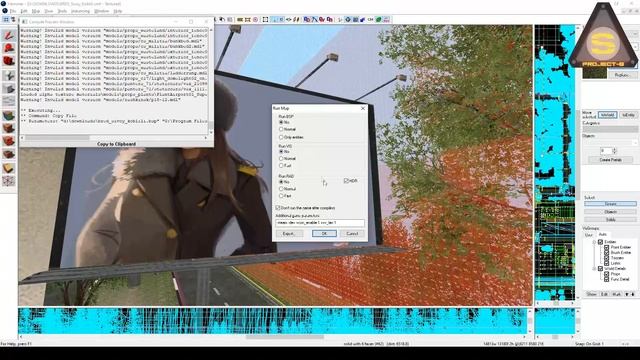The height and width of the screenshot is (360, 640).
Task: Open the View menu
Action: [x=49, y=11]
